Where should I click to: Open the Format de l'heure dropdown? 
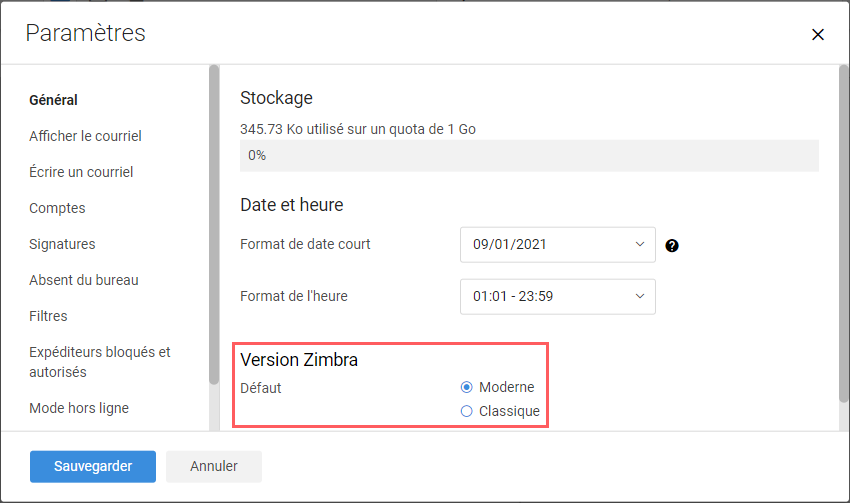pos(558,296)
